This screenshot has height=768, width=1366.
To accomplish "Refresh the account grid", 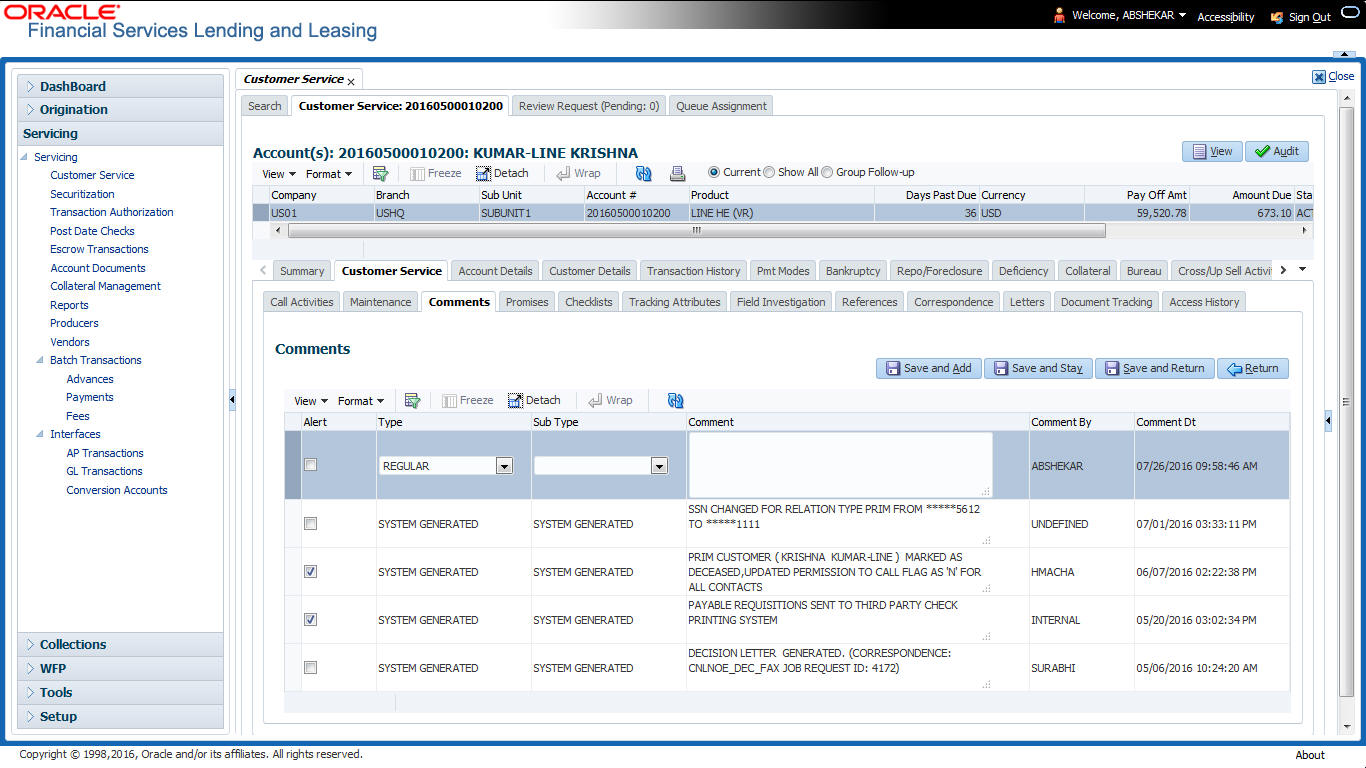I will pos(643,173).
